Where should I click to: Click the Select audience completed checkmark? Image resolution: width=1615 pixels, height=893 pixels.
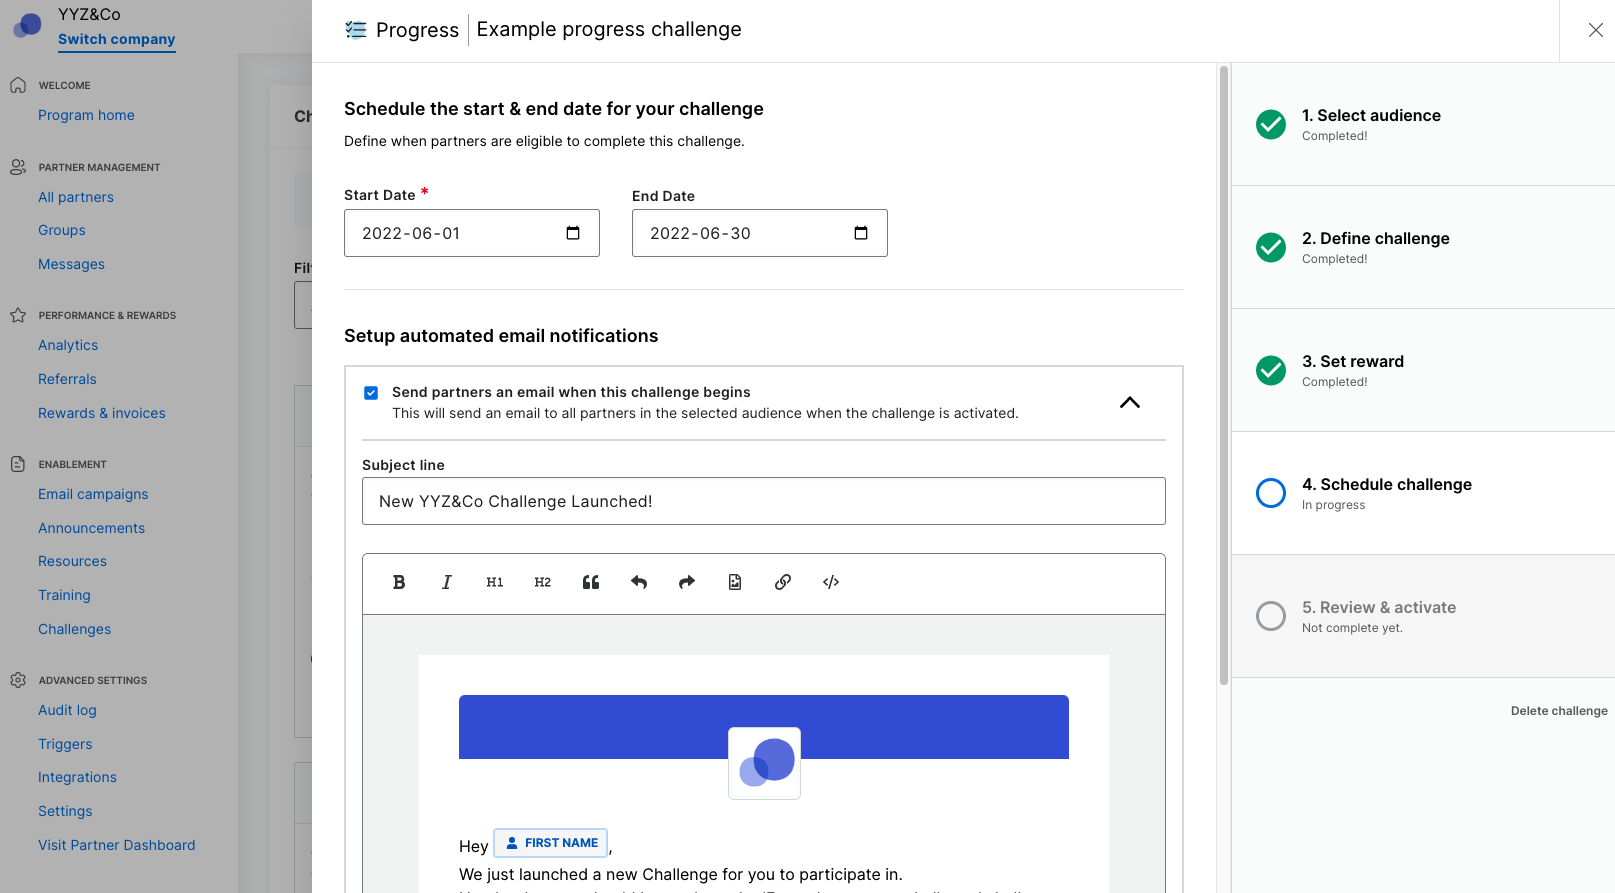click(1271, 124)
